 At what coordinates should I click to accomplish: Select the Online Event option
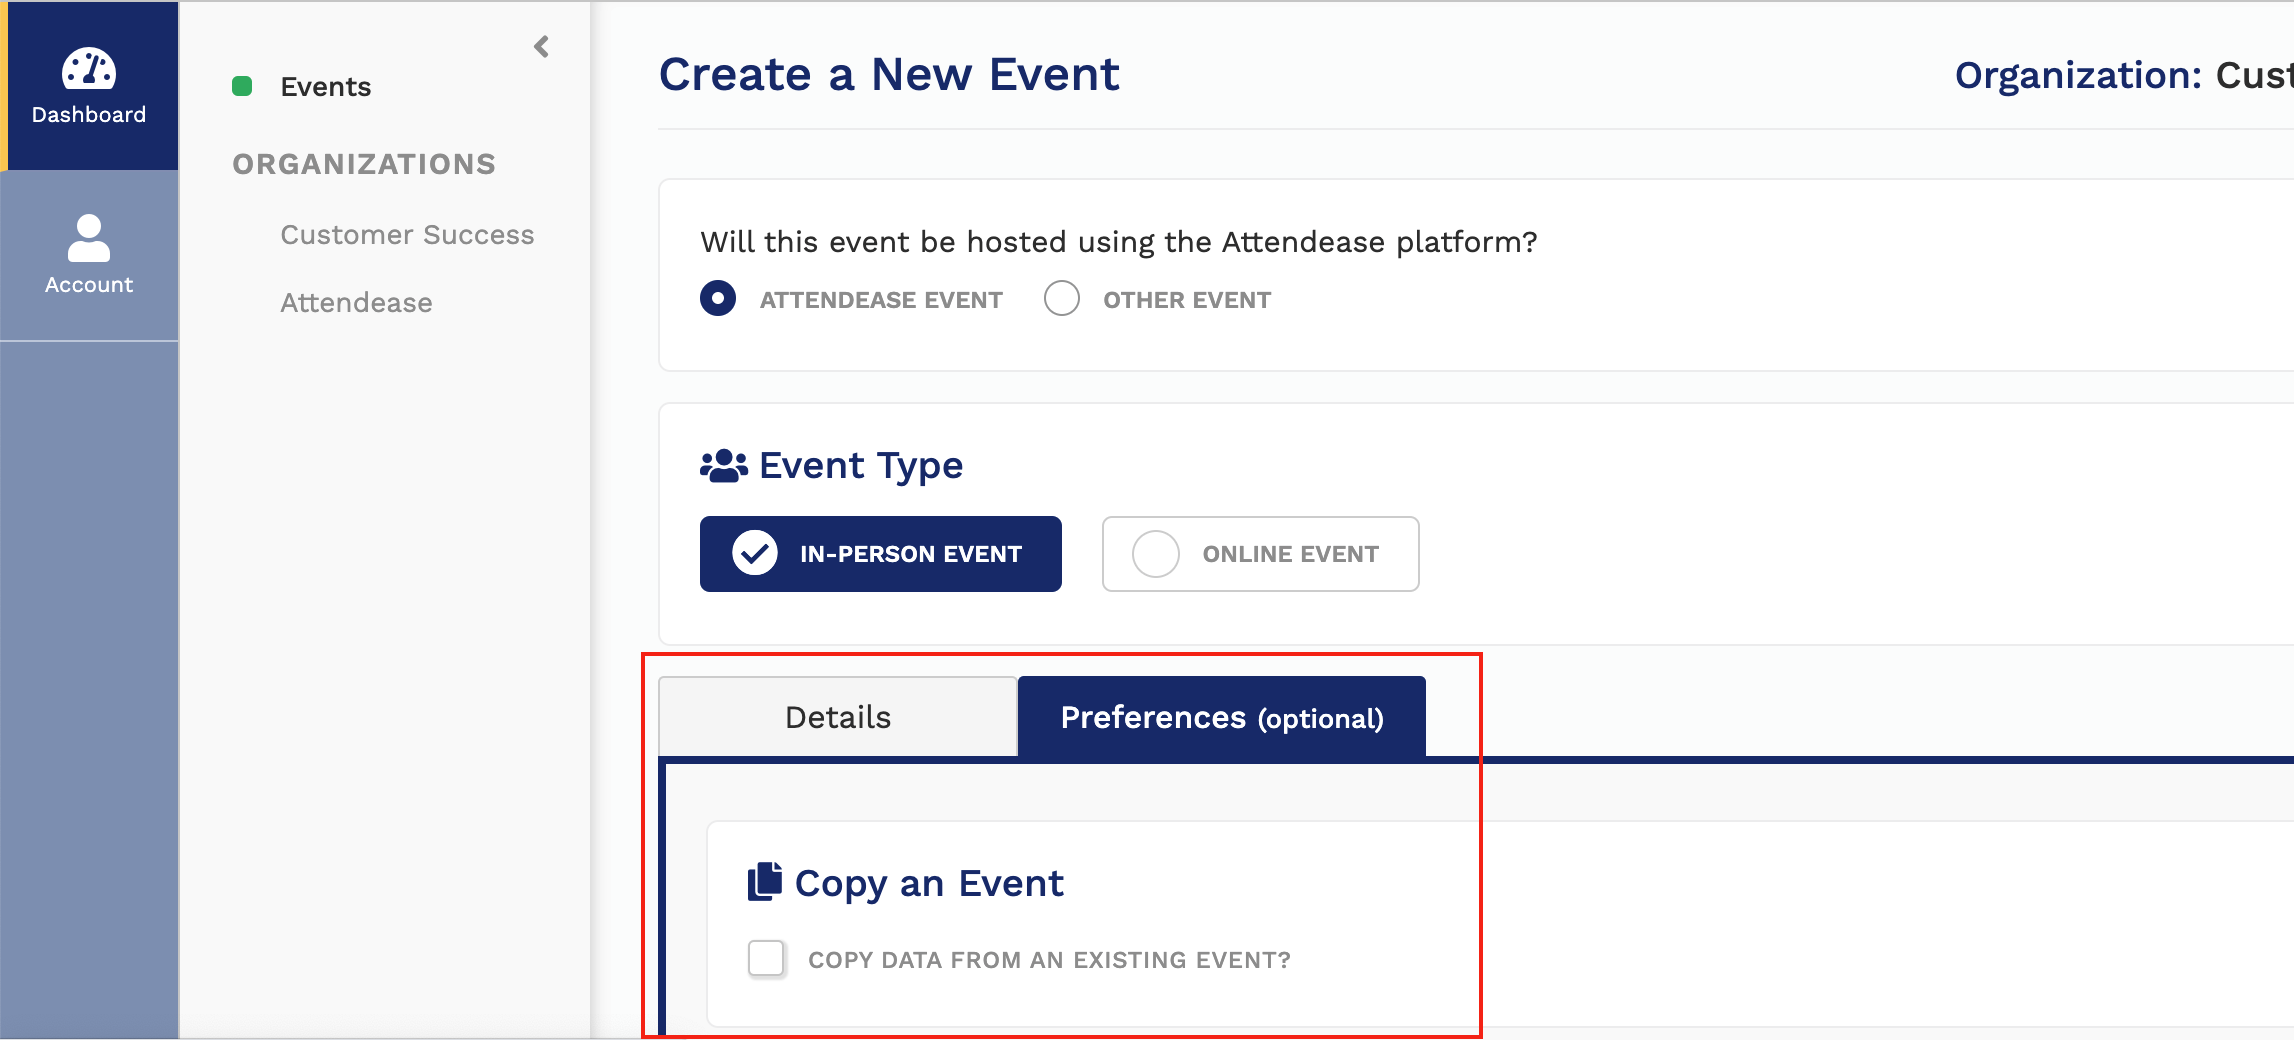[1259, 553]
